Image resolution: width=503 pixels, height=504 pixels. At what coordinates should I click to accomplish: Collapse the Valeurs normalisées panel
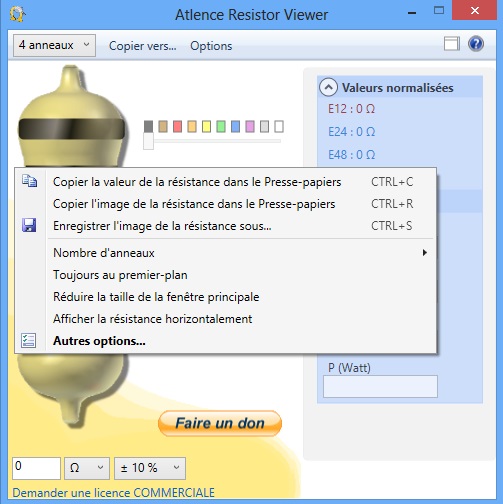tap(328, 87)
